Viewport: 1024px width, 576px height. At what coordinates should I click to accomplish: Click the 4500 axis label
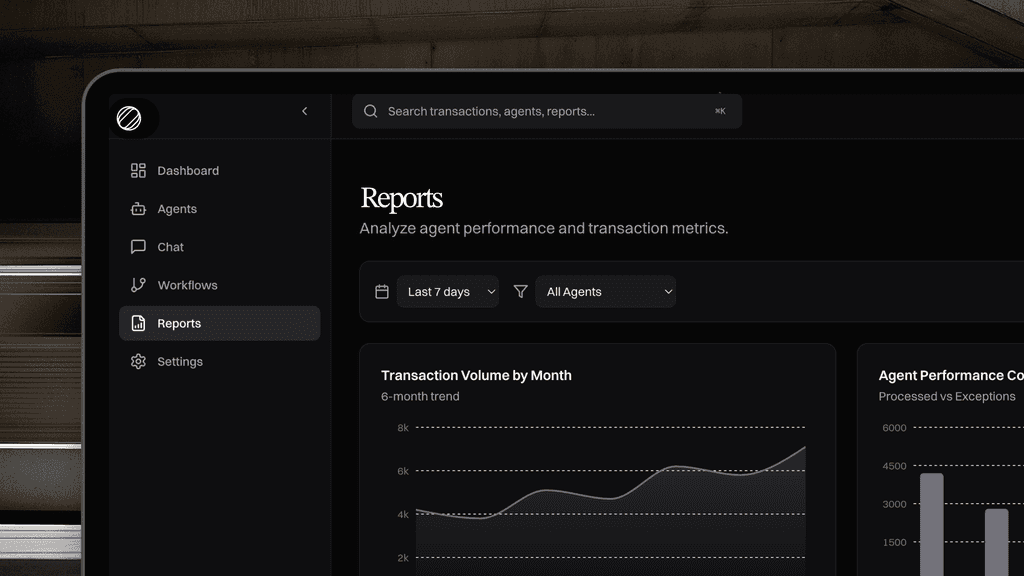[x=894, y=466]
